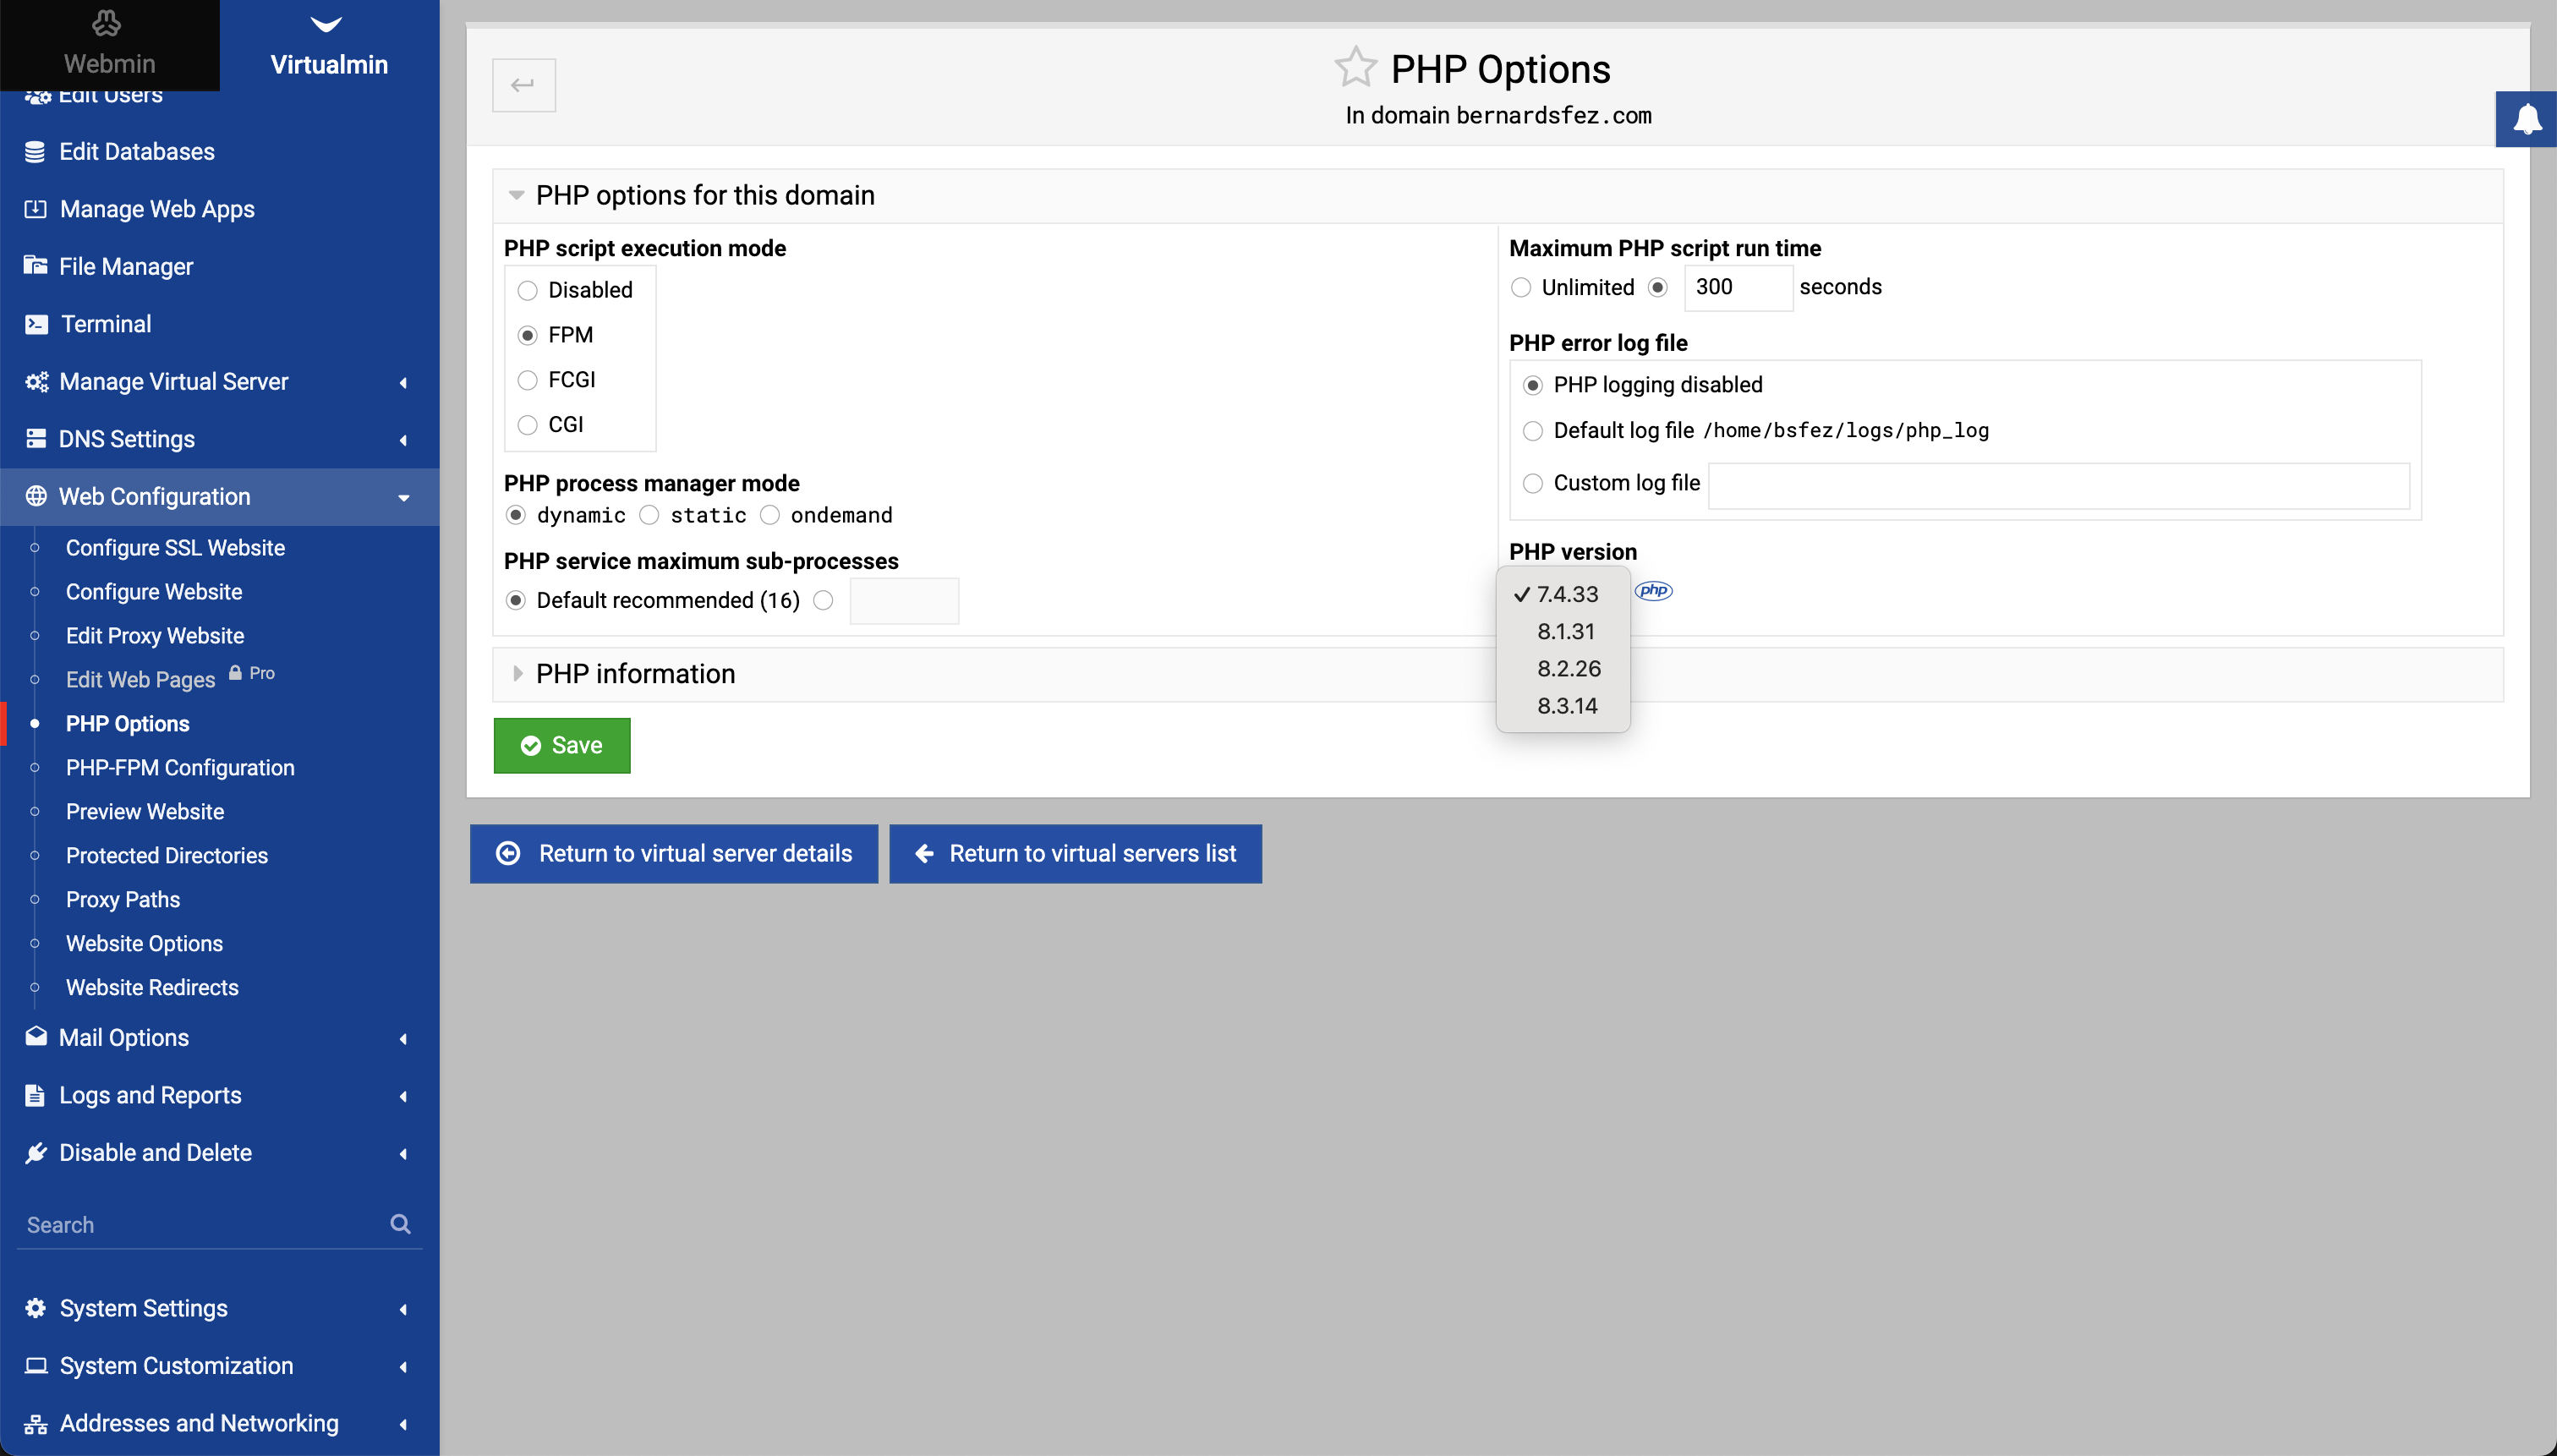Select FCGI execution mode
Viewport: 2557px width, 1456px height.
click(527, 380)
